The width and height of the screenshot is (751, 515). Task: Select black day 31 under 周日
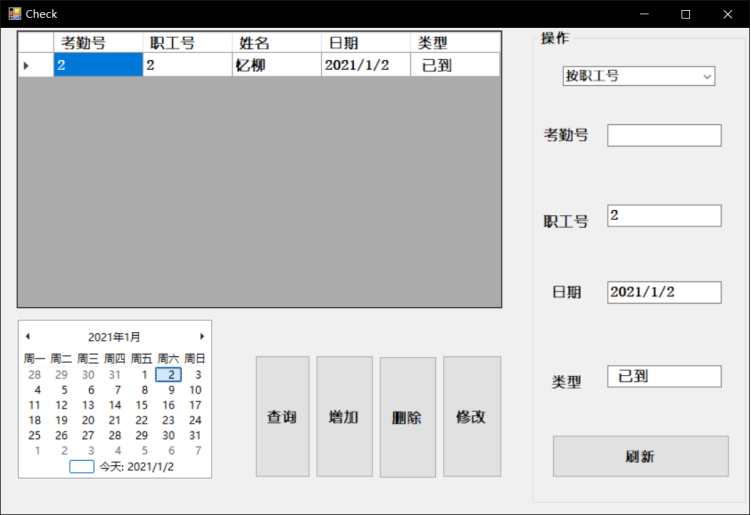pos(195,435)
